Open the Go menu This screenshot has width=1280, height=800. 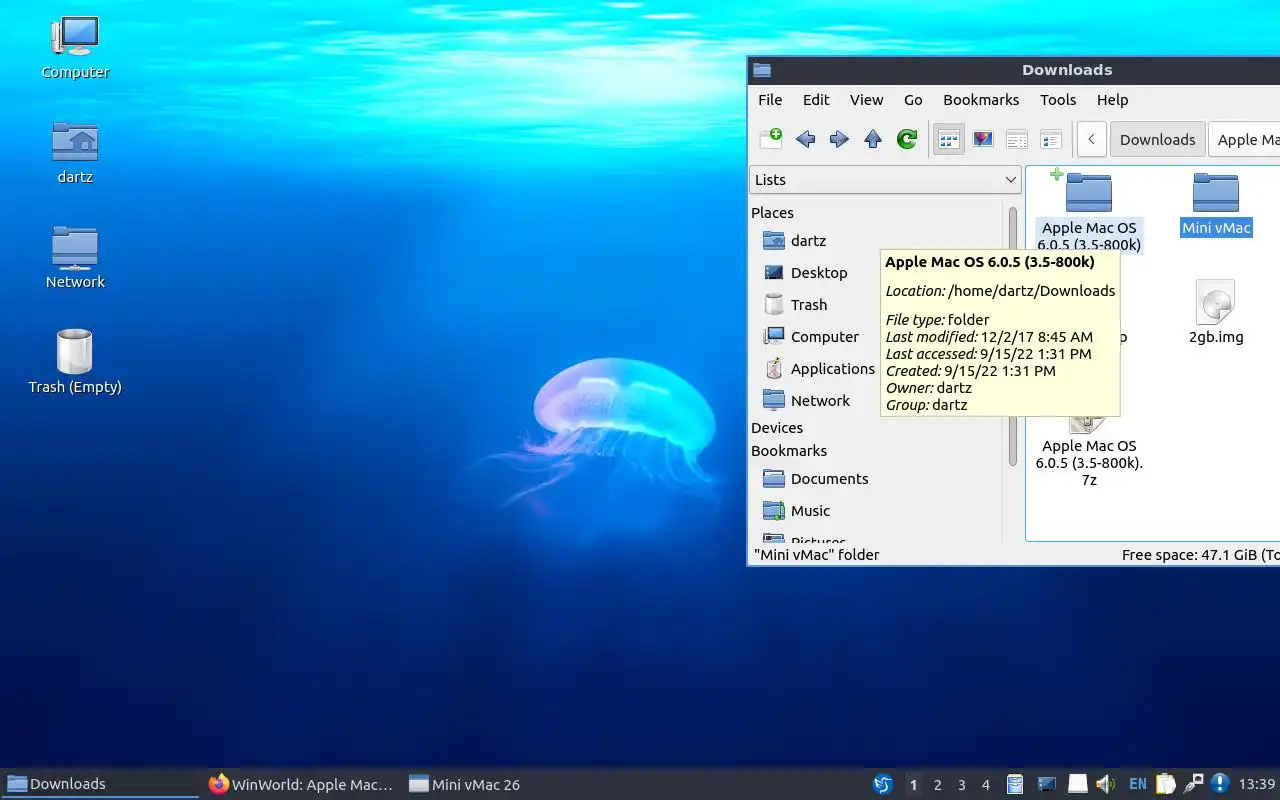[913, 99]
